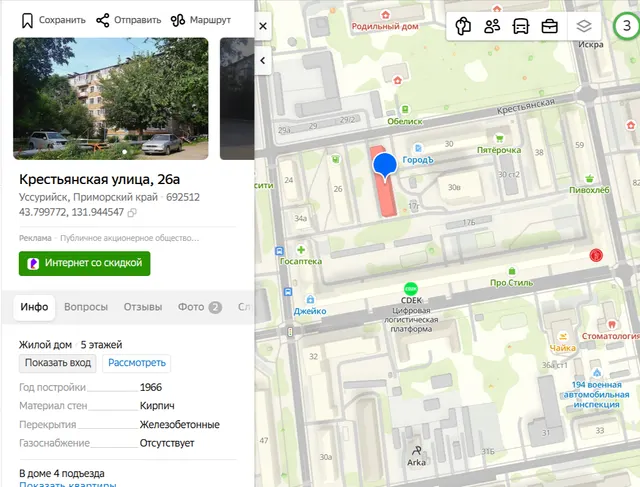Select the Обелиск map marker
Viewport: 640px width, 487px height.
tap(405, 109)
